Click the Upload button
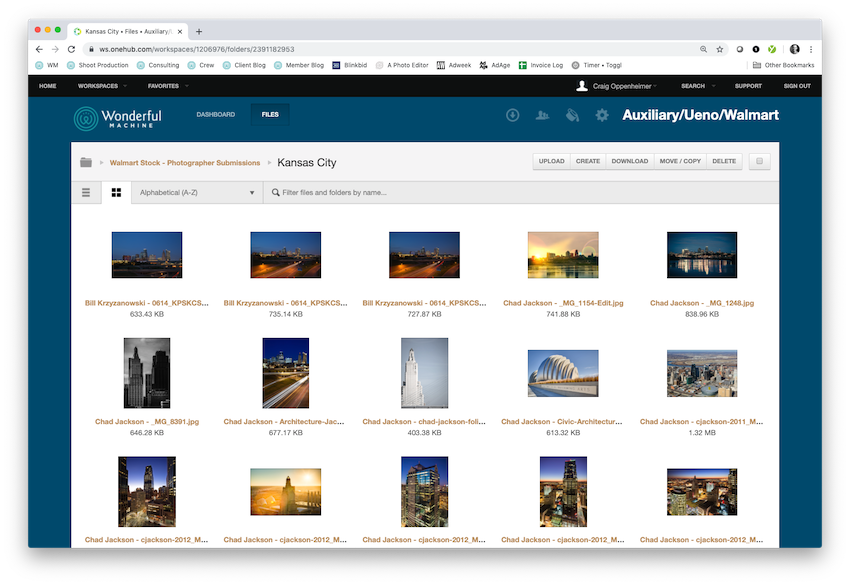This screenshot has width=850, height=585. click(x=551, y=161)
